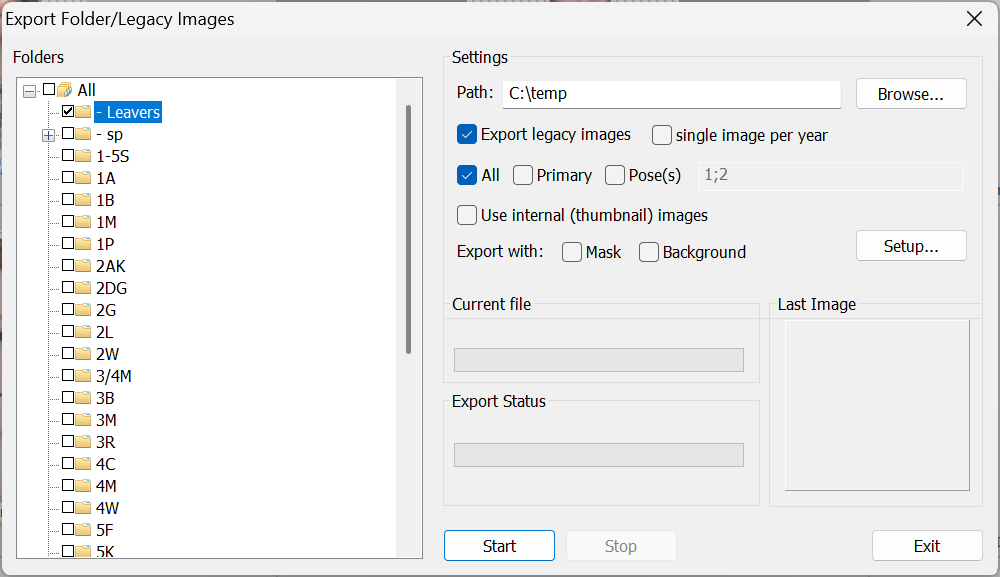
Task: Click the folder icon next to All
Action: pos(65,90)
